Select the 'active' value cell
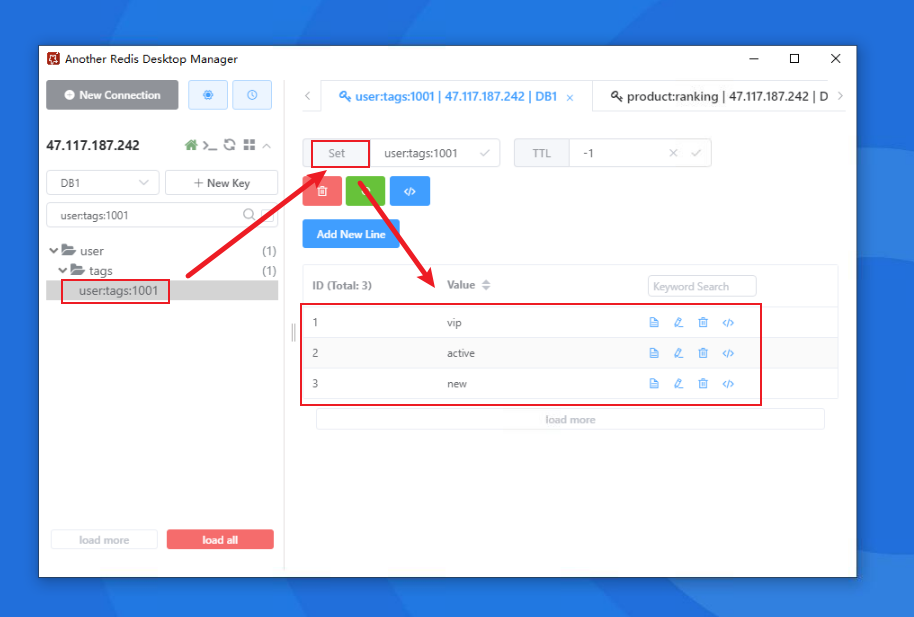914x617 pixels. 460,353
